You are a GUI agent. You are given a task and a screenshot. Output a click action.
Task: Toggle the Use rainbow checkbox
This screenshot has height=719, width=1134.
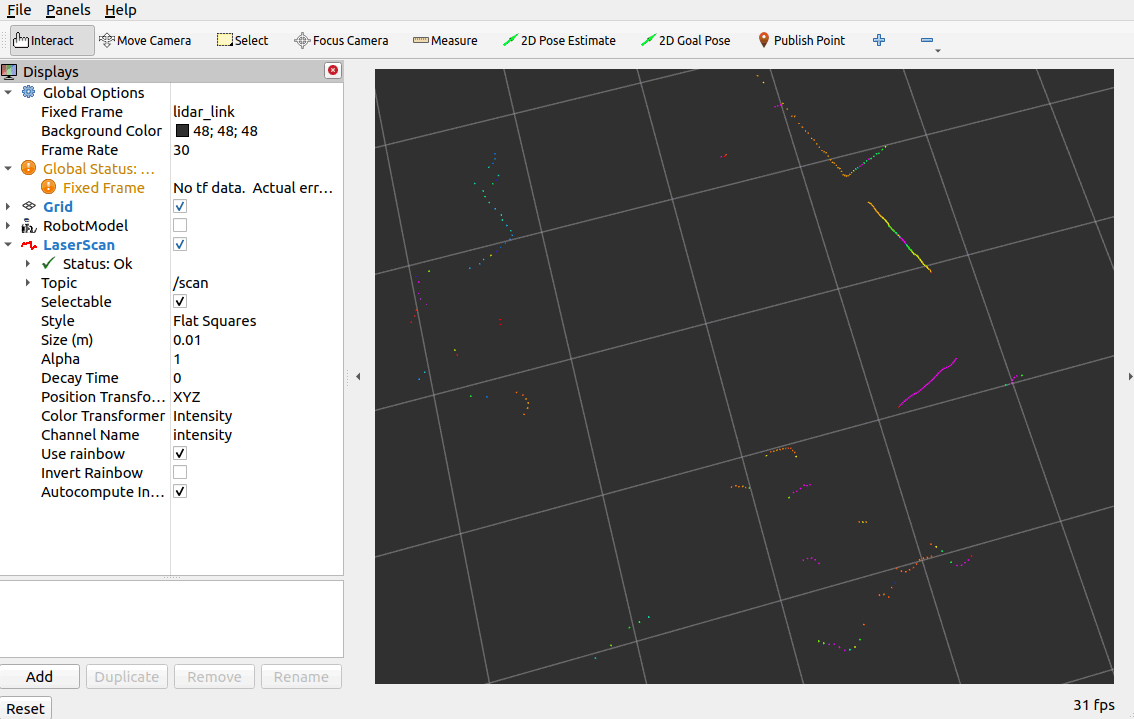pos(180,453)
